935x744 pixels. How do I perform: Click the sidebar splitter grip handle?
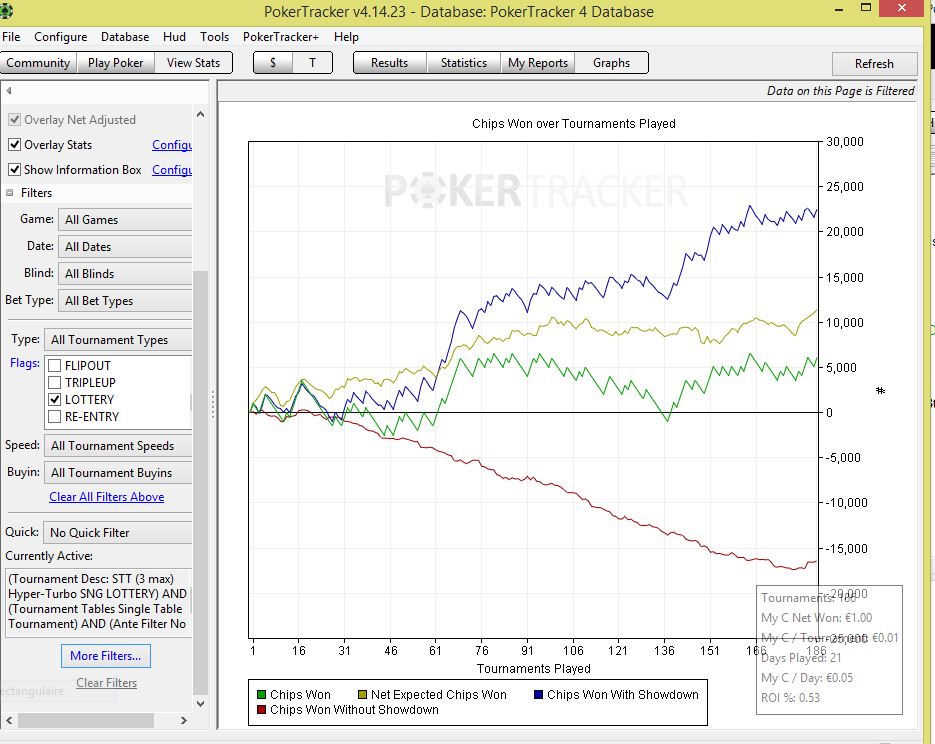point(213,405)
